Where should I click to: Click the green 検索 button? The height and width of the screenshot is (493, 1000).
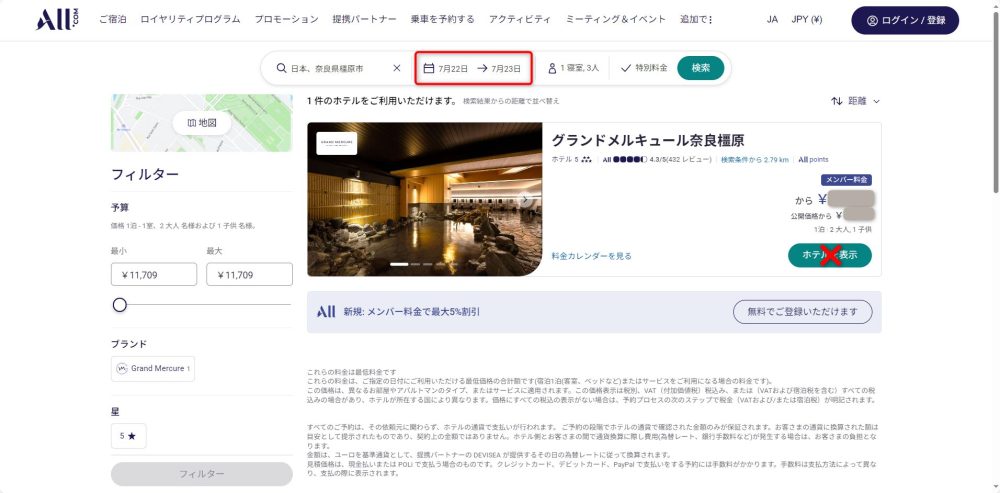[700, 68]
